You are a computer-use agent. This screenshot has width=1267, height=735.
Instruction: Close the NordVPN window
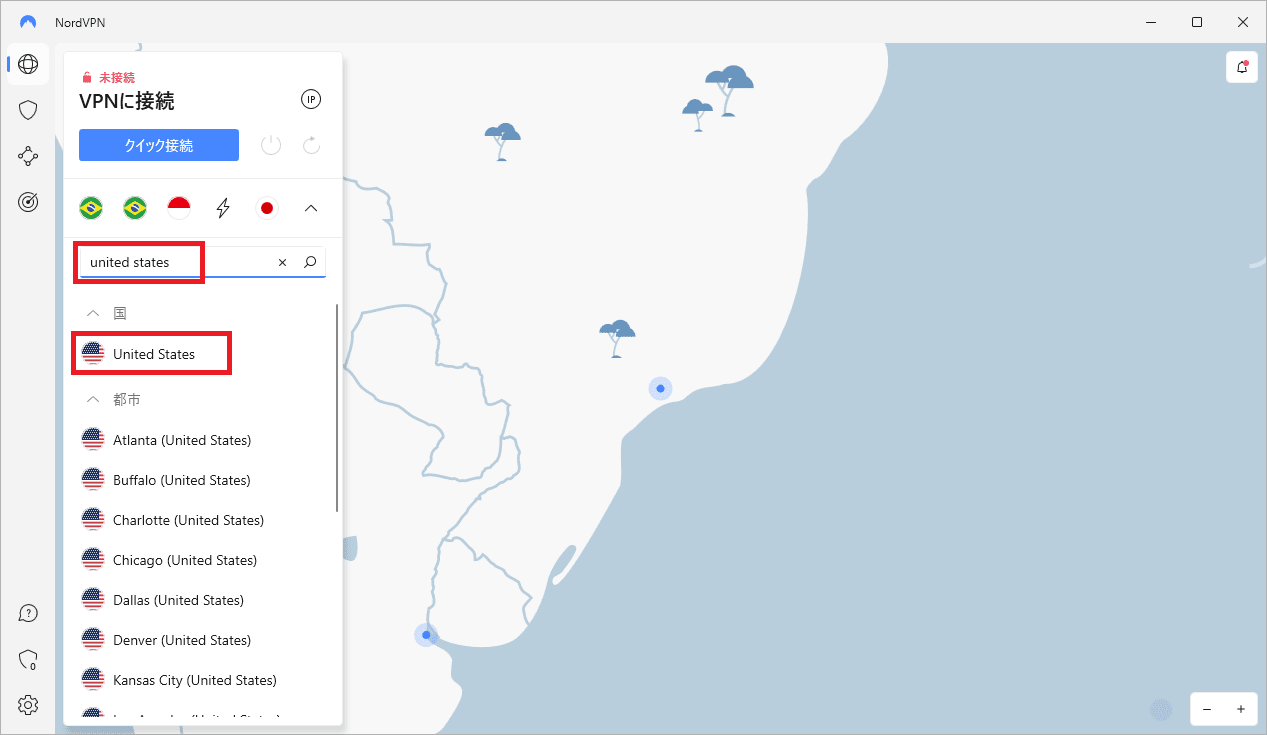point(1243,22)
